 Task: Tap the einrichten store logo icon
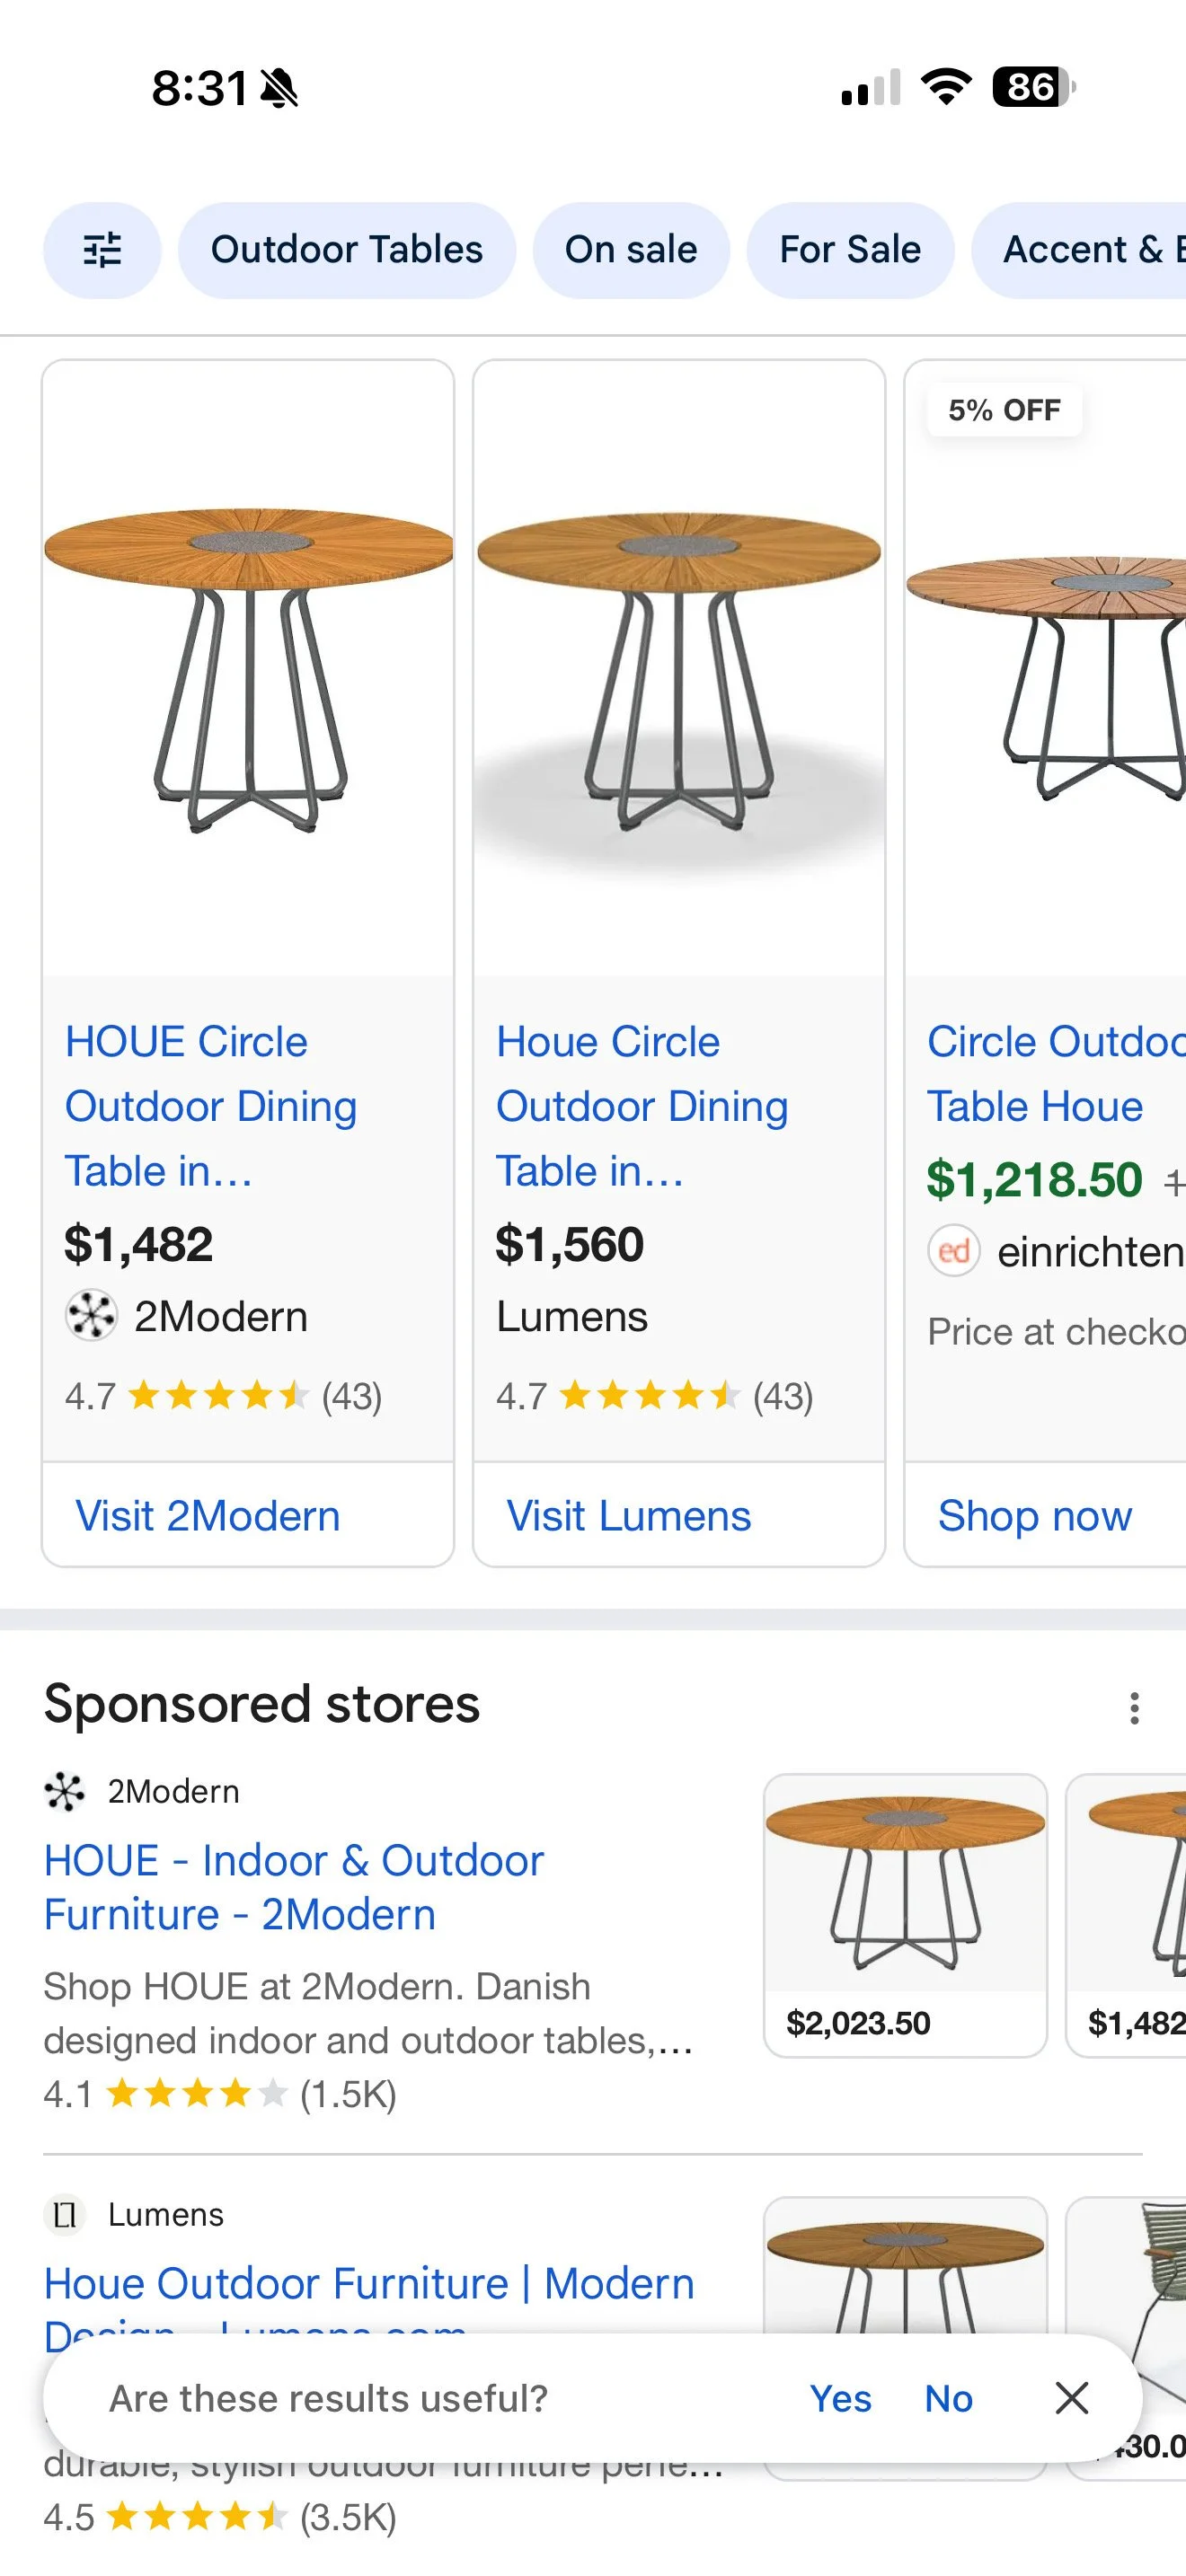tap(954, 1251)
